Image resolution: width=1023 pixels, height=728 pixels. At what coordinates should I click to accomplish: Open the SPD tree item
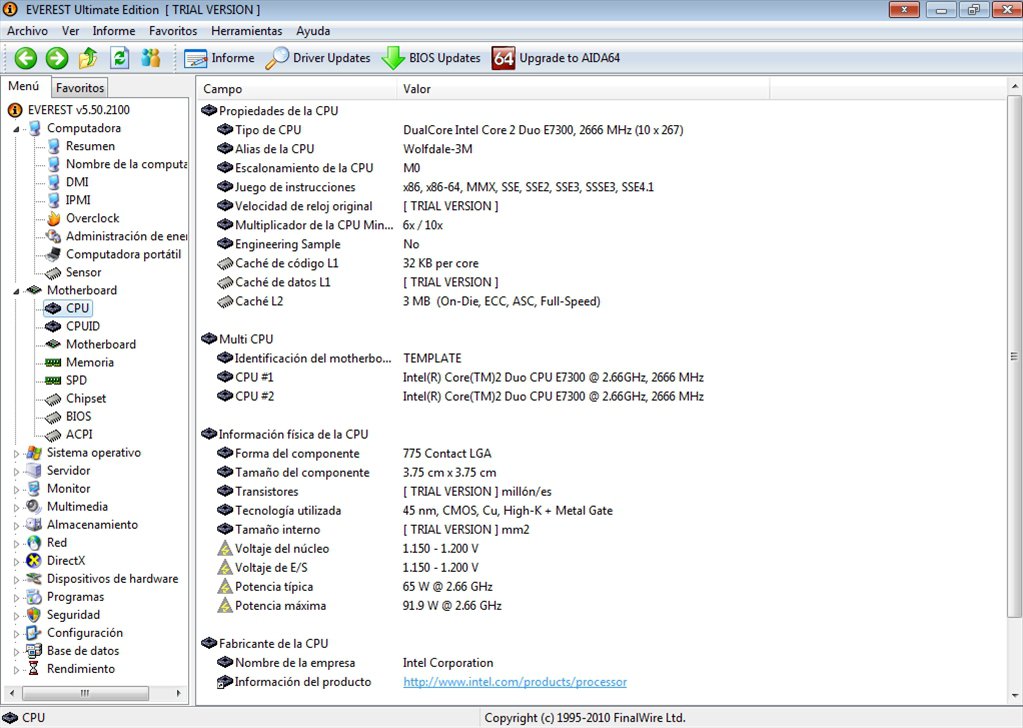coord(76,380)
